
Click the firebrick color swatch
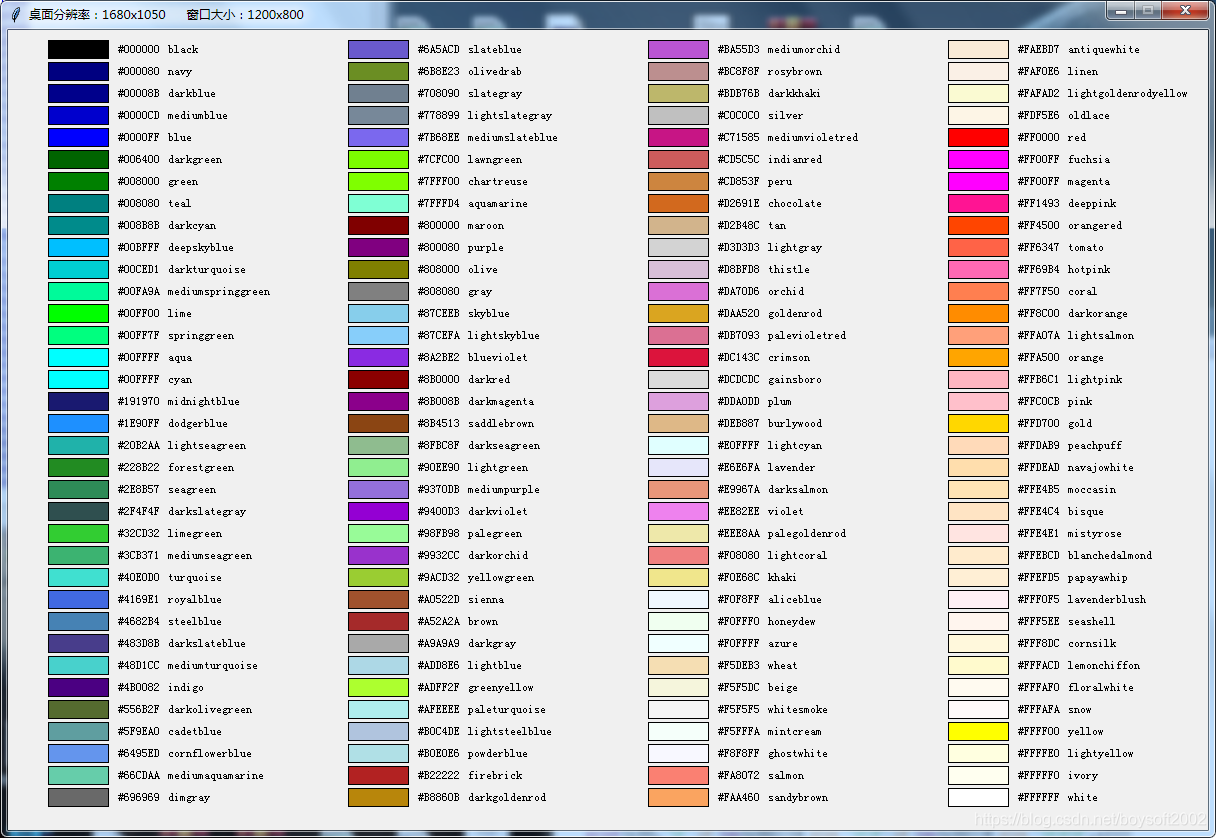(378, 776)
